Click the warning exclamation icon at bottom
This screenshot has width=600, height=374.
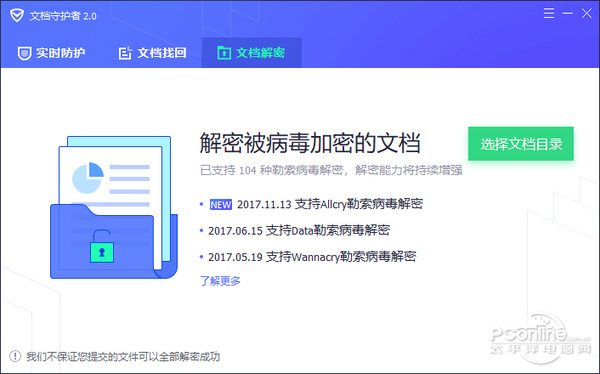coord(15,356)
